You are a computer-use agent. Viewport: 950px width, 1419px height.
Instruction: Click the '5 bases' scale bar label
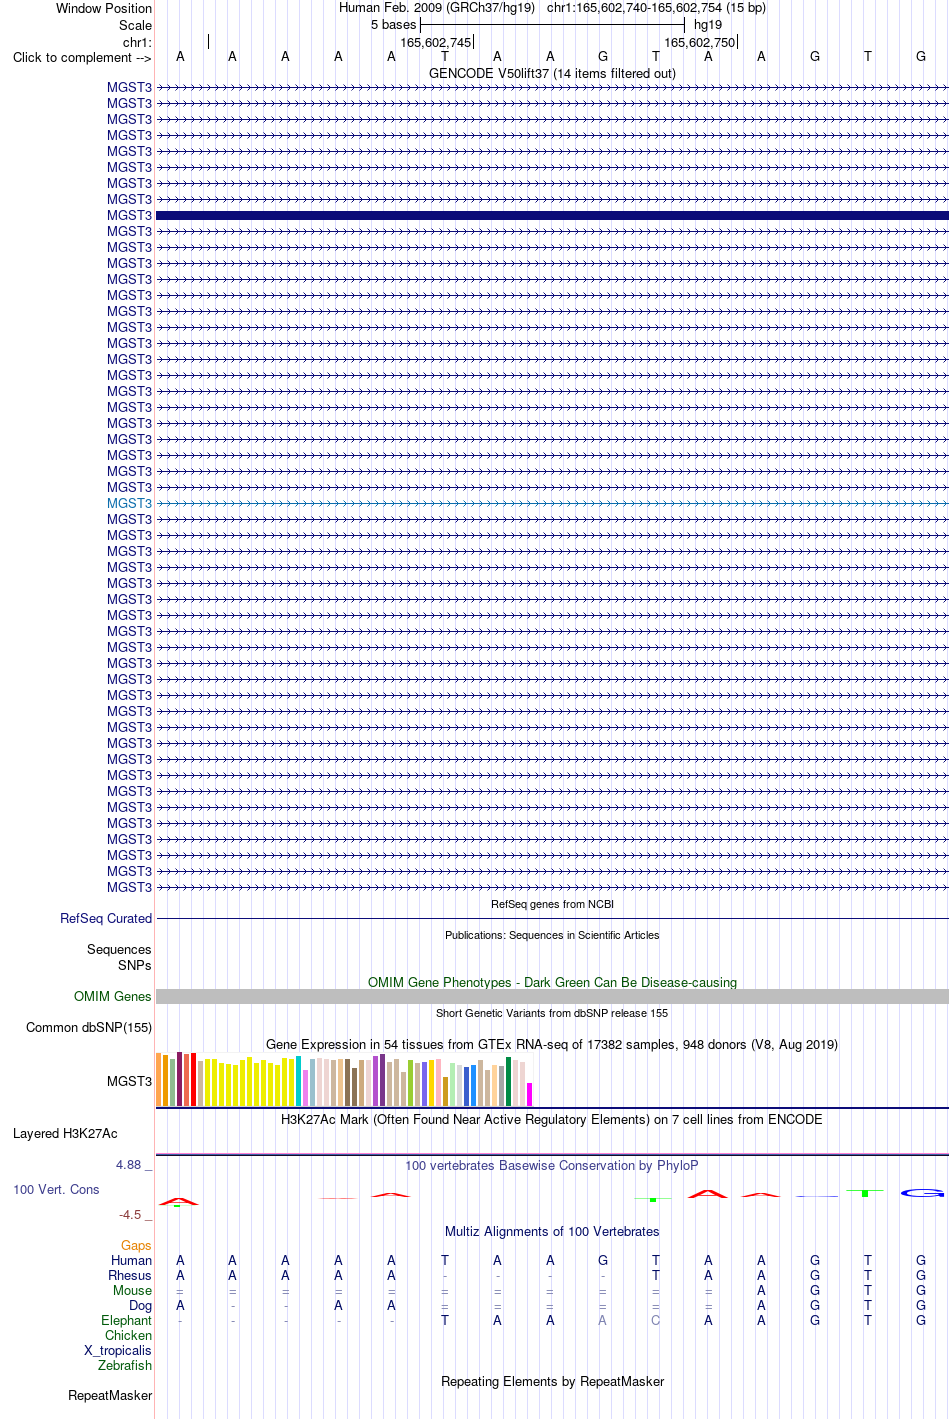click(x=393, y=24)
